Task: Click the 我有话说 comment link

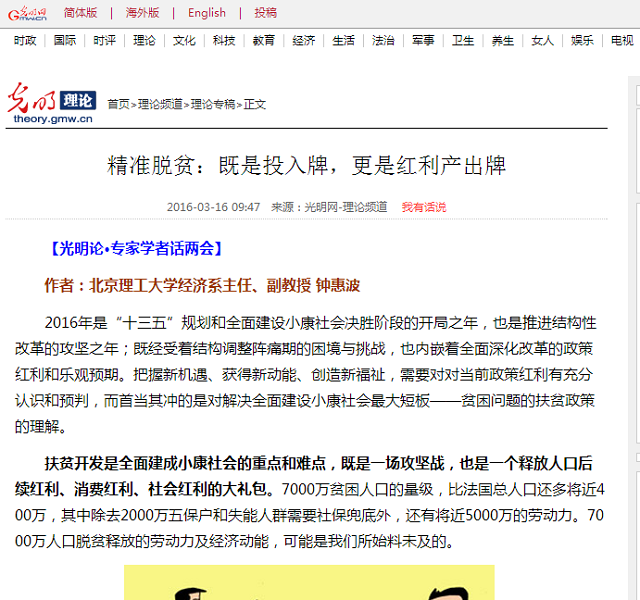Action: pyautogui.click(x=424, y=207)
